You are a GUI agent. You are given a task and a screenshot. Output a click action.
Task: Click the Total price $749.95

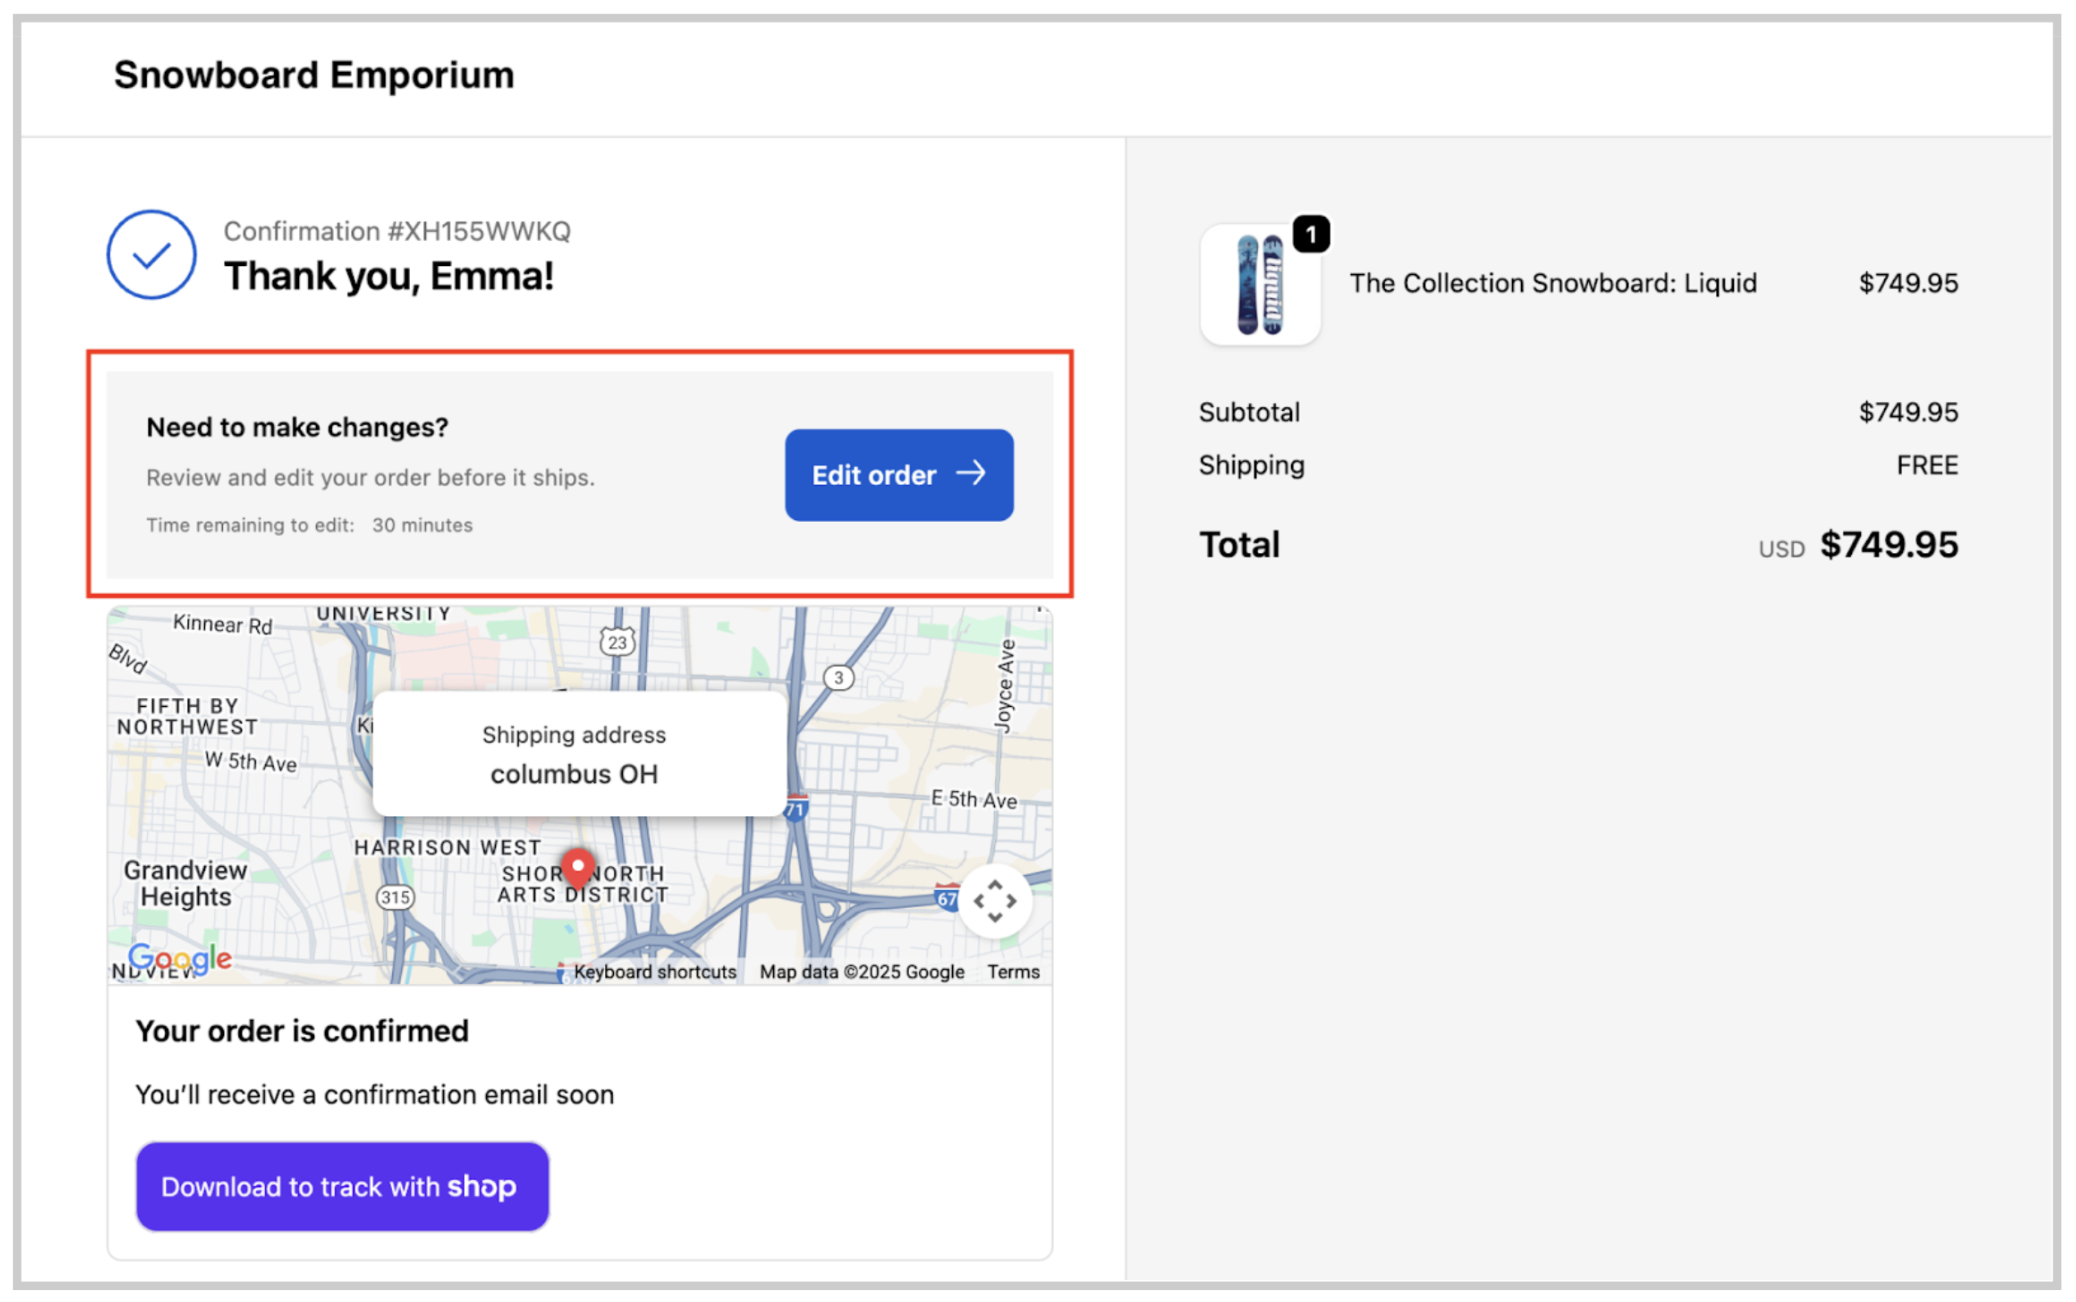click(x=1888, y=545)
